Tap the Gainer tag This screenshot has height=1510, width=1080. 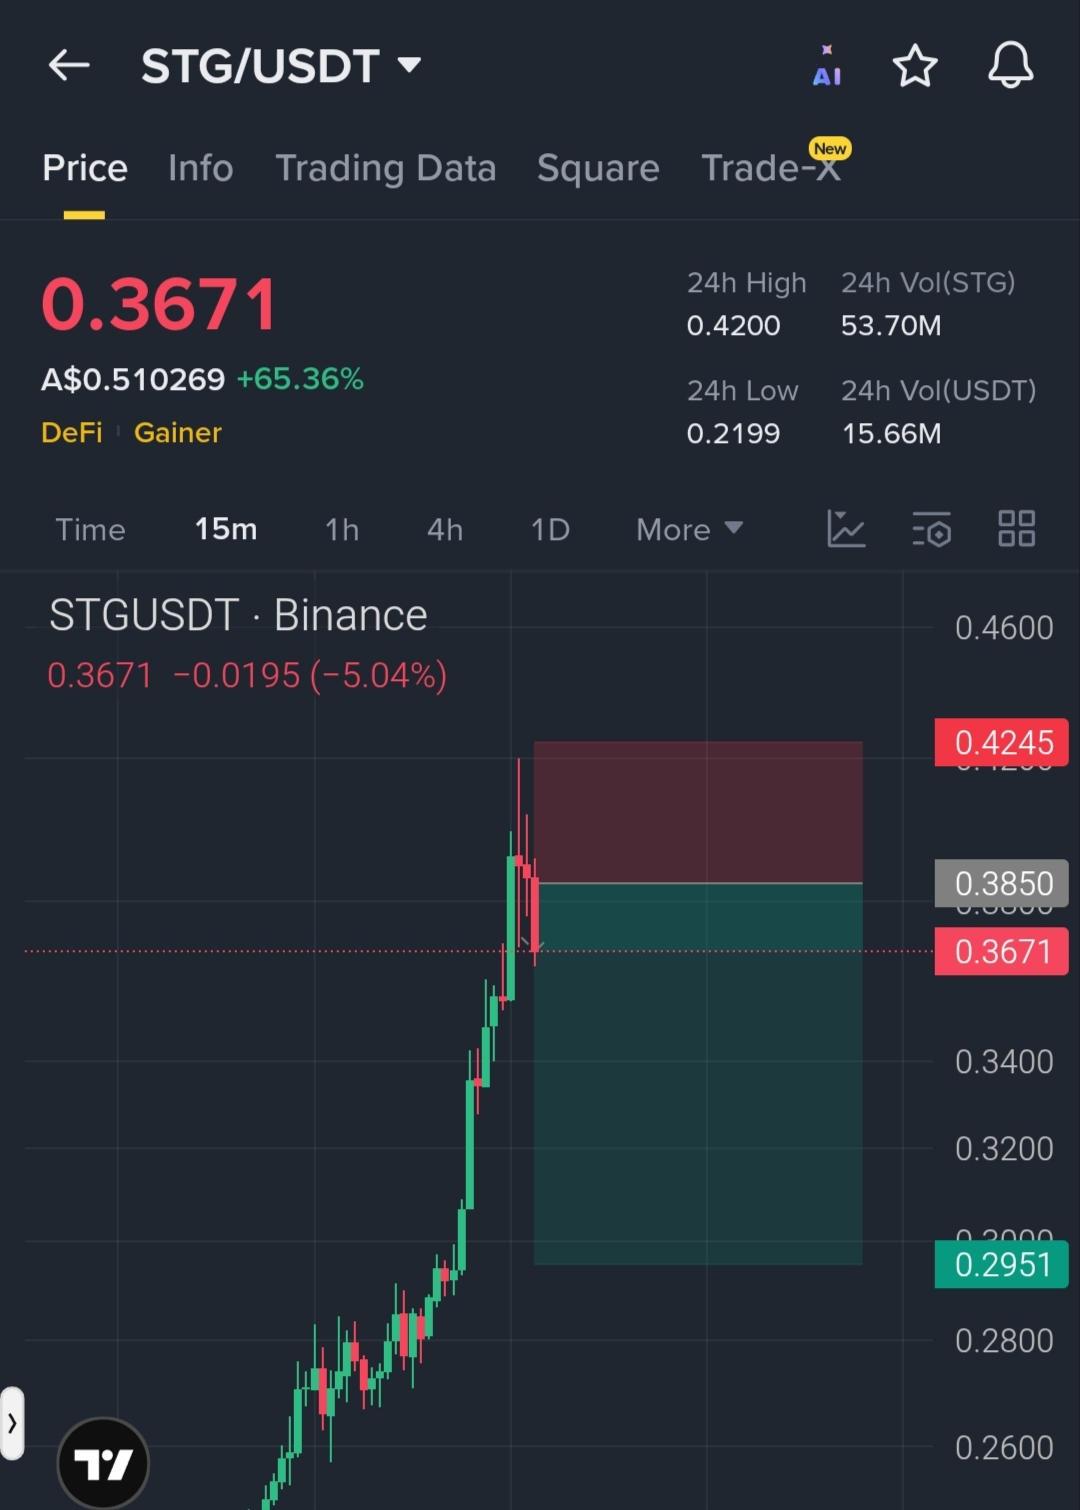[x=178, y=433]
